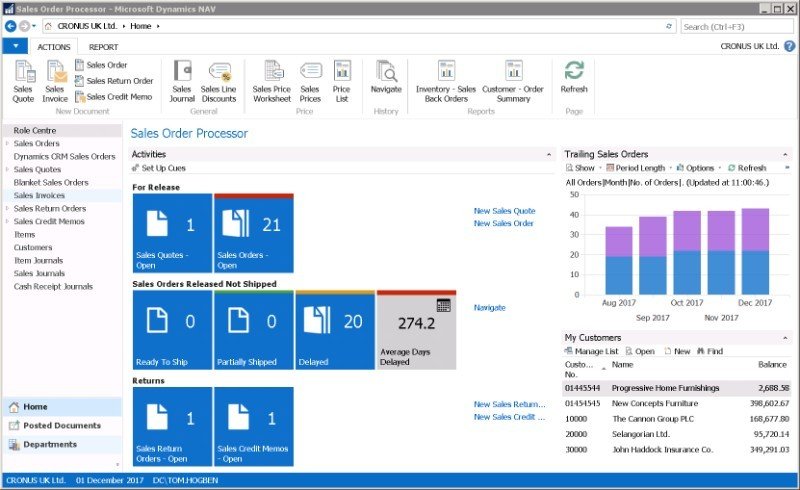Open the application menu dropdown

(15, 46)
